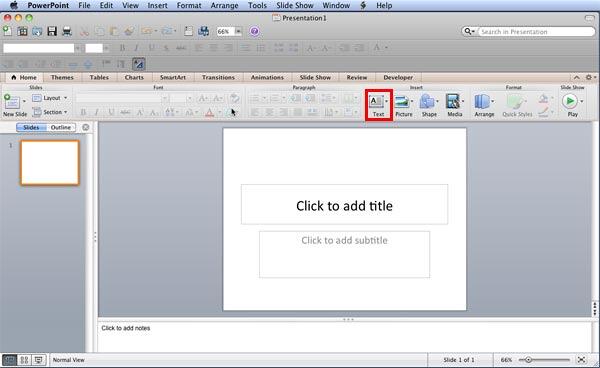Expand the Arrange dropdown arrow
This screenshot has width=600, height=368.
tap(492, 101)
